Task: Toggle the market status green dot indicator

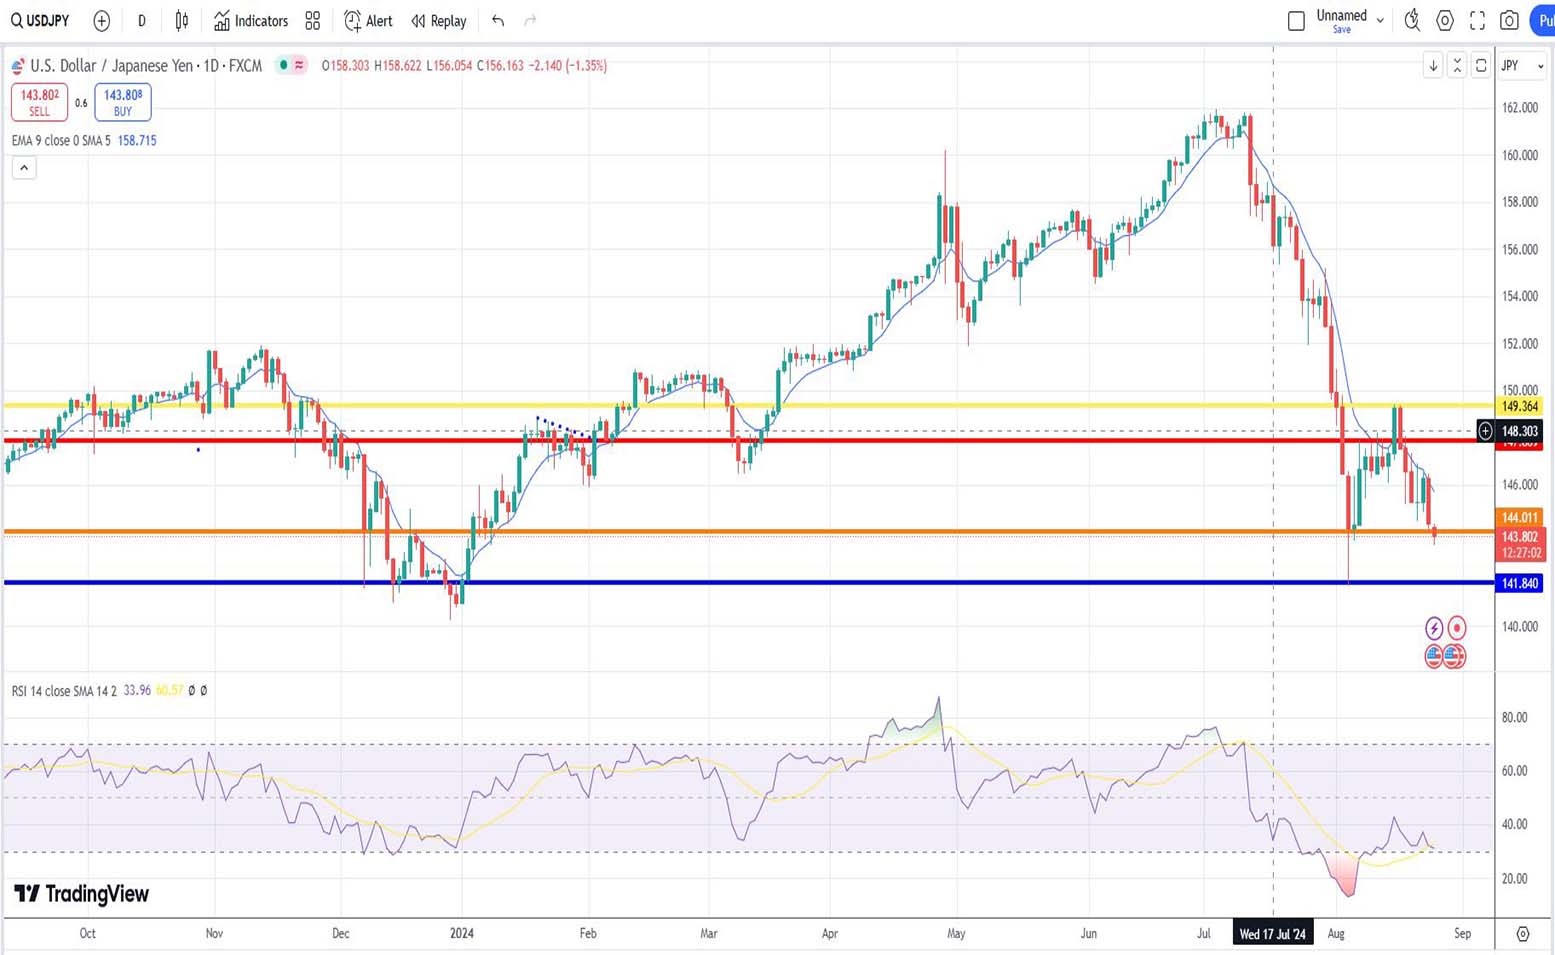Action: pyautogui.click(x=284, y=65)
